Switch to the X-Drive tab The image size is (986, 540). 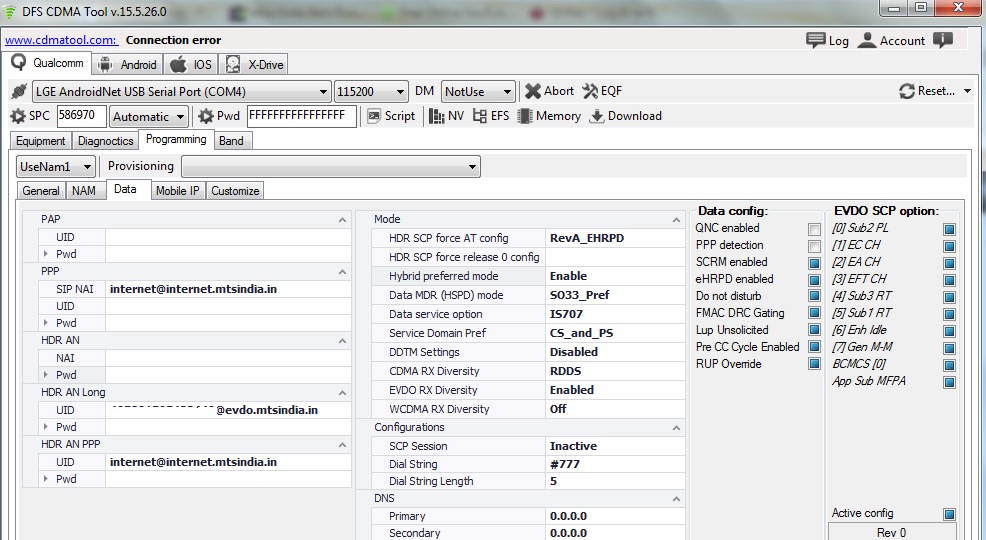[x=253, y=65]
